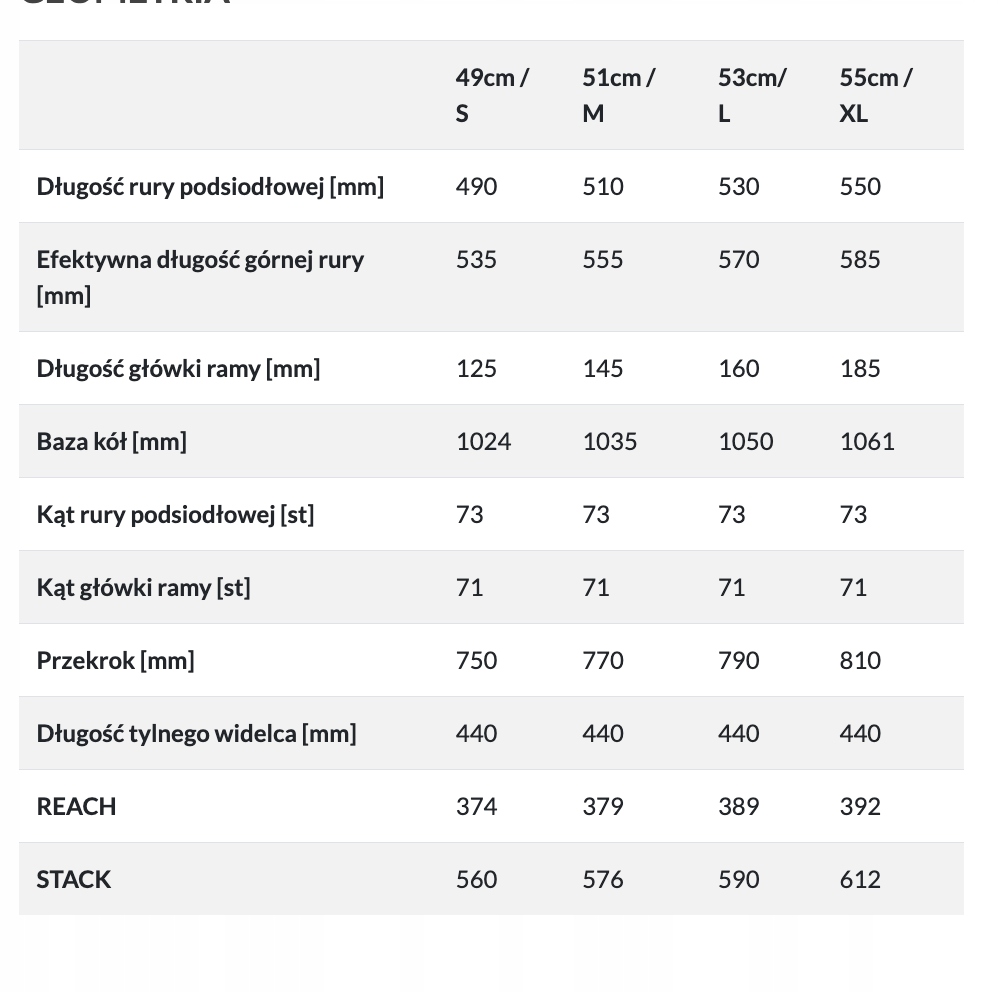Click the 49cm / S column header
The image size is (998, 992).
tap(492, 95)
